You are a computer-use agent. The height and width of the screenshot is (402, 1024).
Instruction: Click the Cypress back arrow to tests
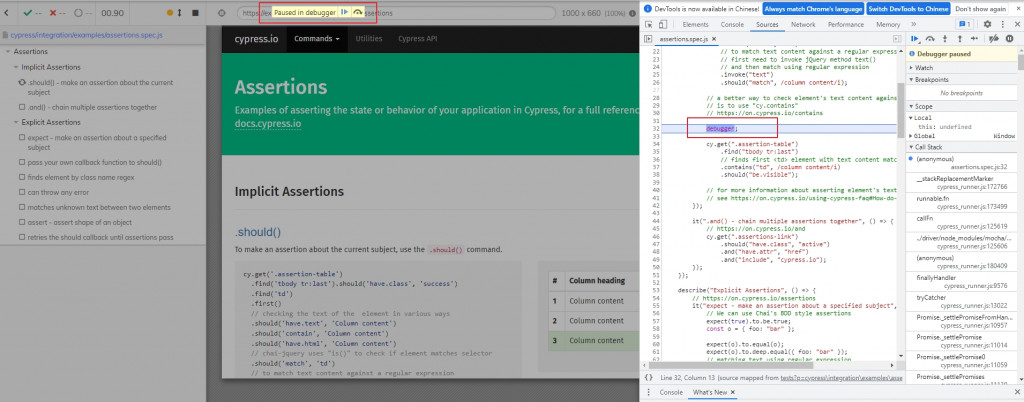coord(7,12)
